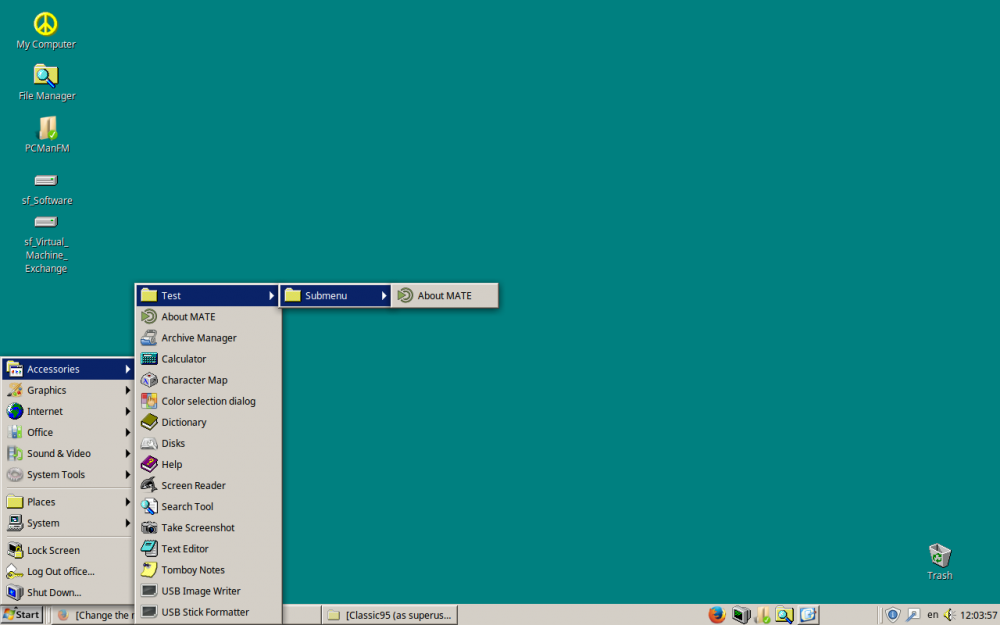The image size is (1000, 625).
Task: Expand the System submenu
Action: (x=68, y=522)
